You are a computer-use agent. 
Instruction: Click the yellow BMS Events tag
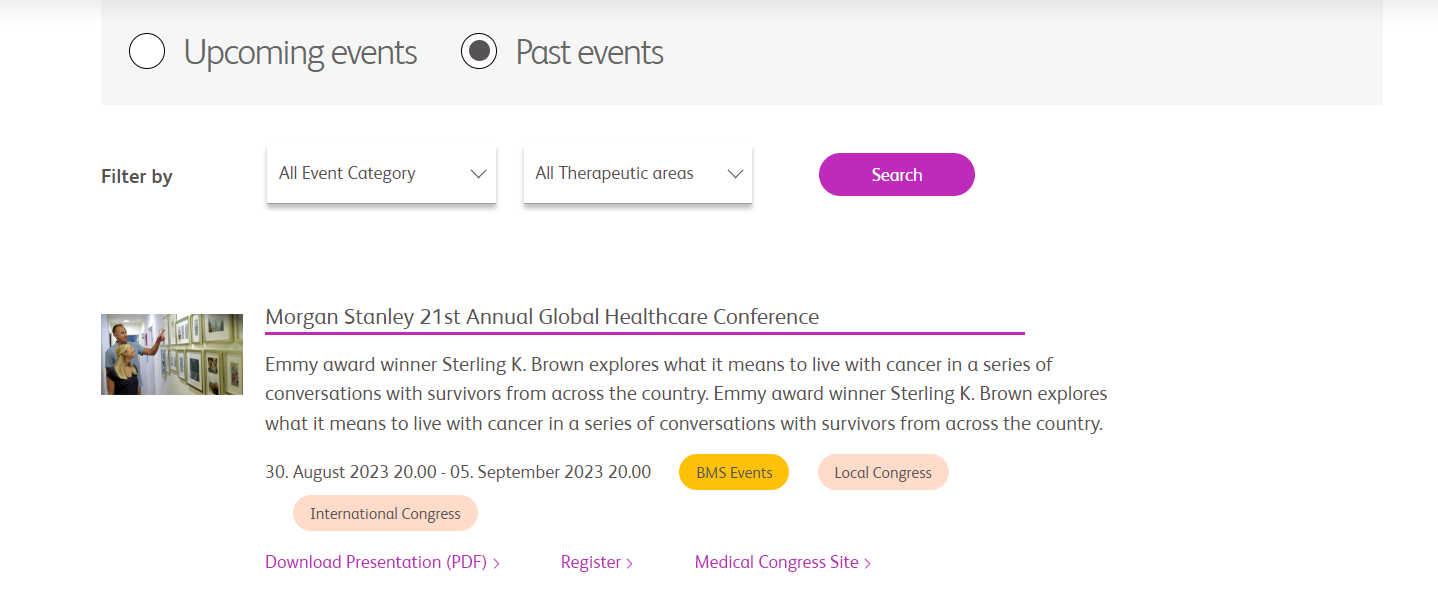pos(734,472)
